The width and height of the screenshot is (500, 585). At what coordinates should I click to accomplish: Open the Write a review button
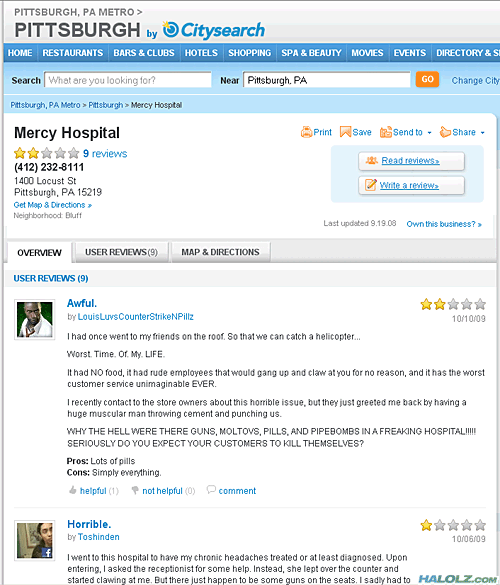(x=412, y=185)
